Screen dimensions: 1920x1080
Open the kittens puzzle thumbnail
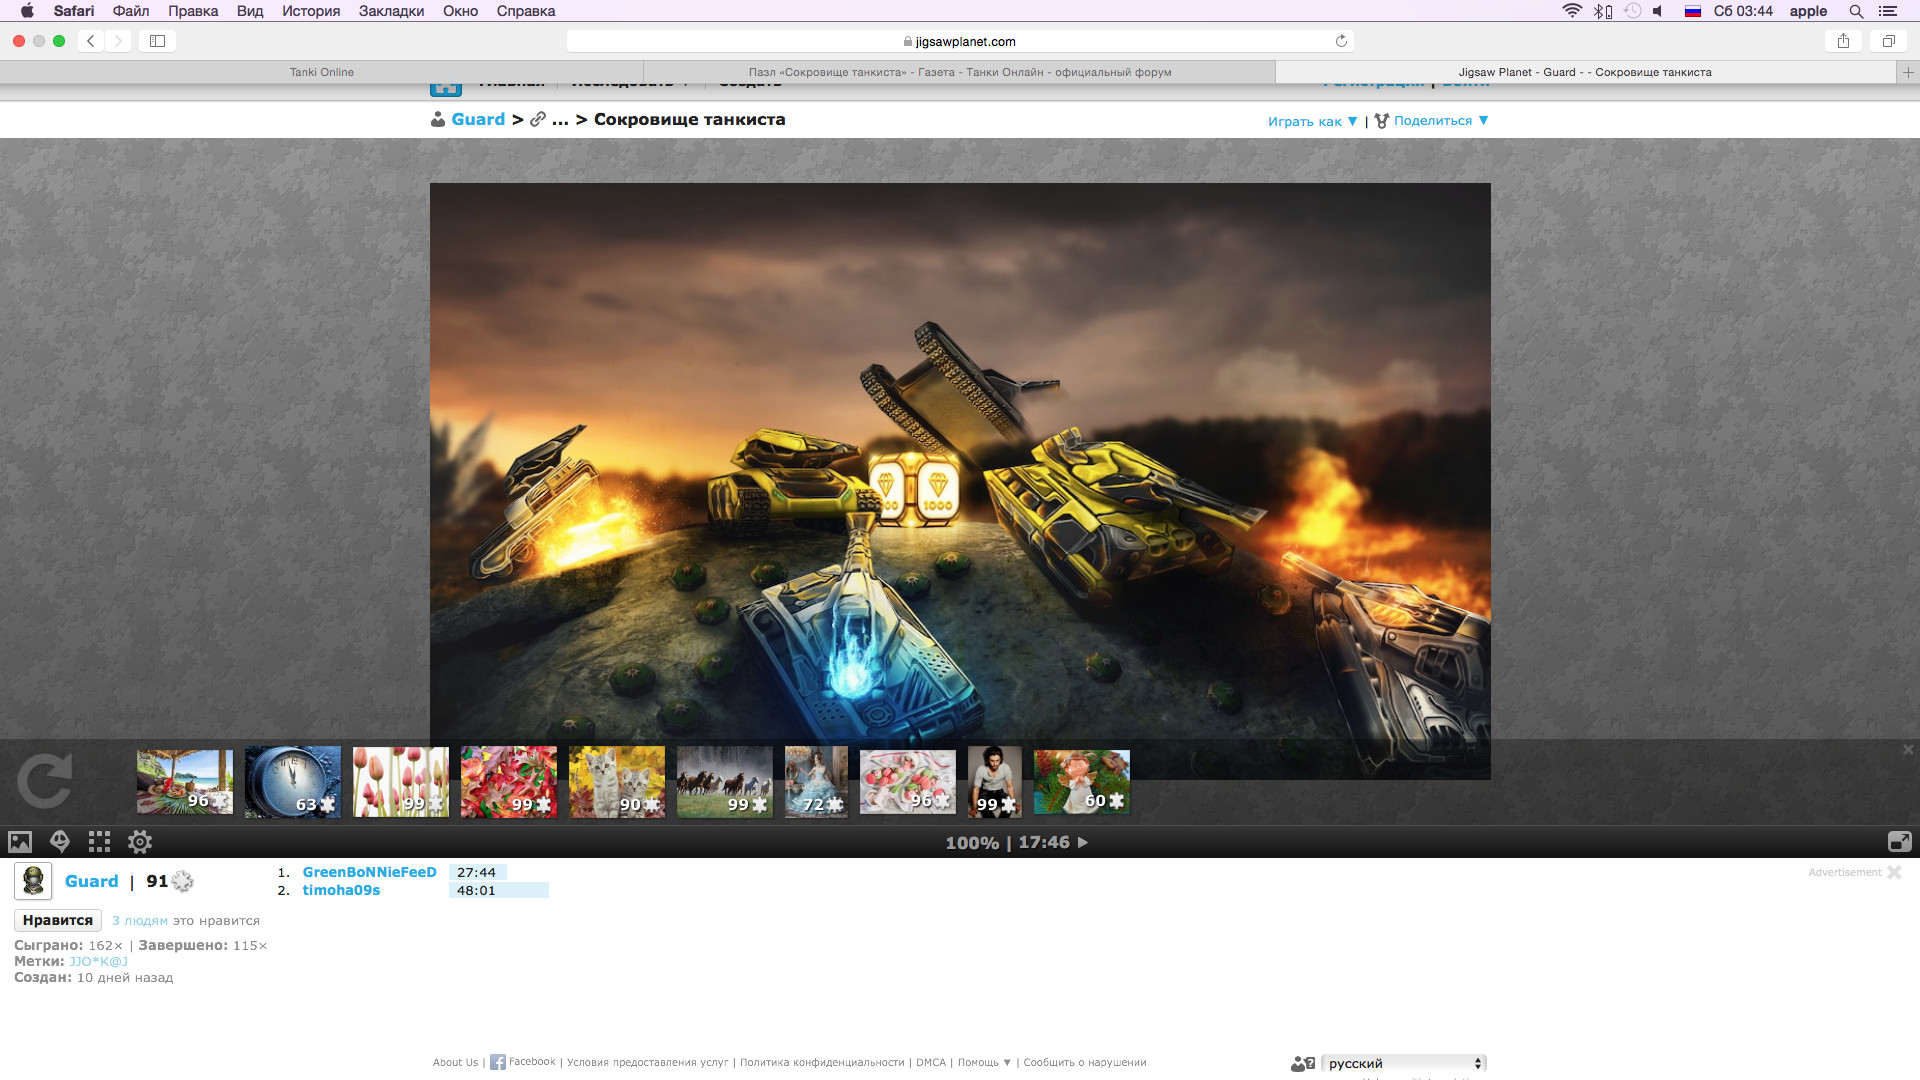(617, 781)
